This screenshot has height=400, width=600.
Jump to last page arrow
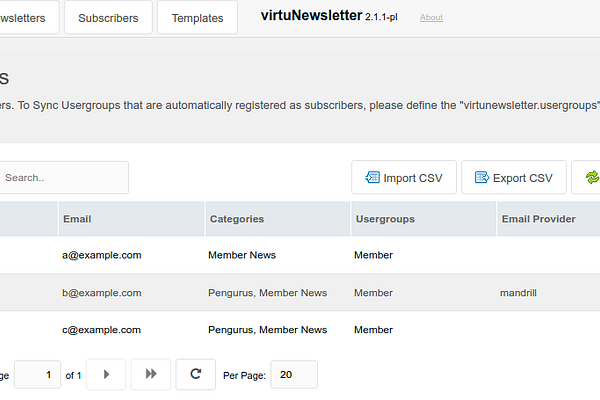coord(151,374)
